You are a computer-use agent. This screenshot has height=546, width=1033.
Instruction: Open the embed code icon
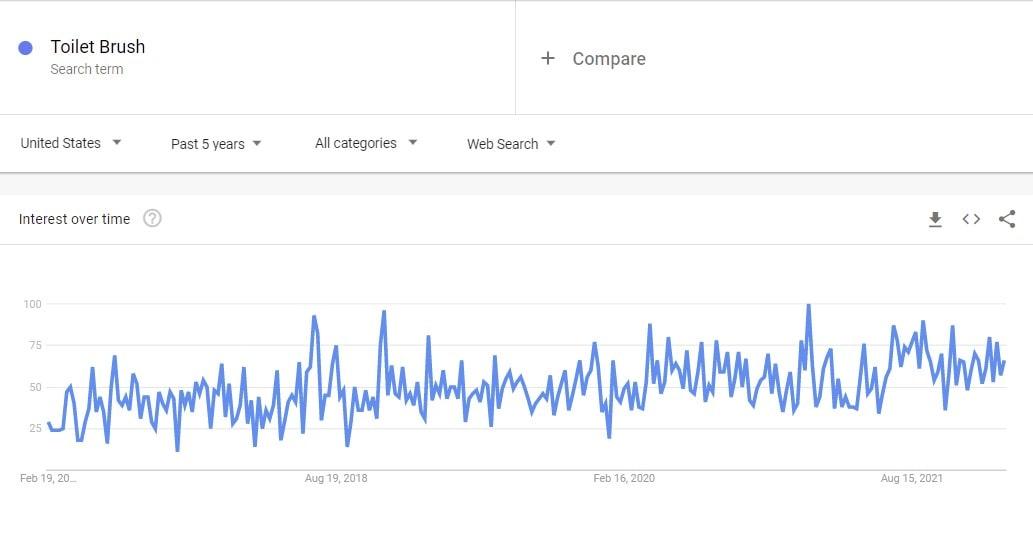tap(971, 219)
